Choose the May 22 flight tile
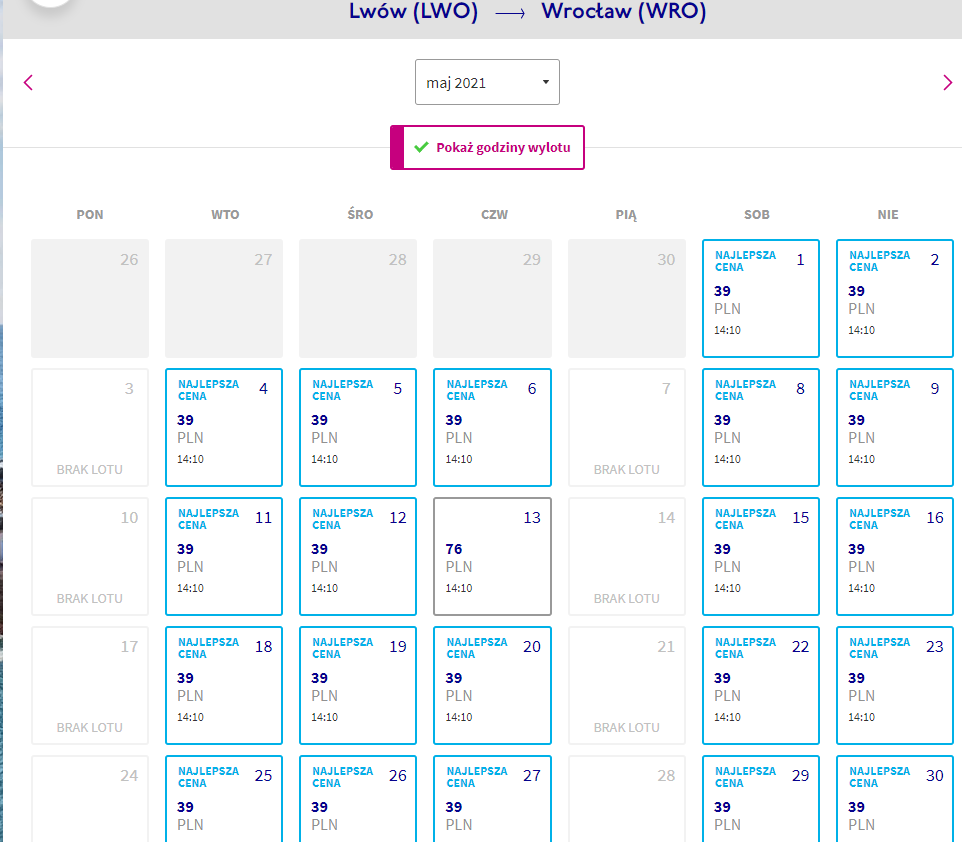Screen dimensions: 962x842 (x=761, y=685)
